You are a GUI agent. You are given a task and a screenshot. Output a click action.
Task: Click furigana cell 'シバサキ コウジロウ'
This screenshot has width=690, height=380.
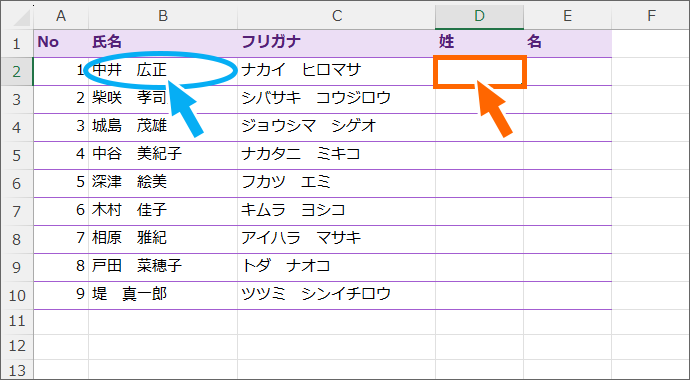pyautogui.click(x=337, y=100)
